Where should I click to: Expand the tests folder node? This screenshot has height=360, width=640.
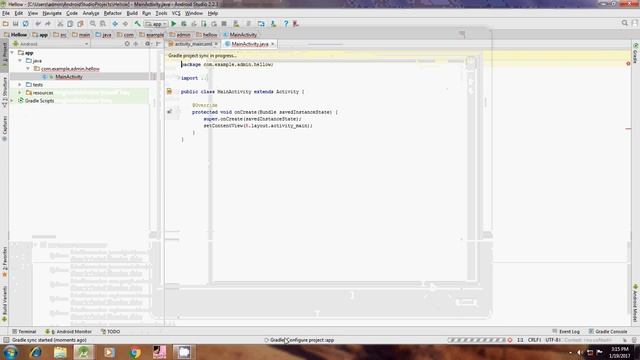20,84
